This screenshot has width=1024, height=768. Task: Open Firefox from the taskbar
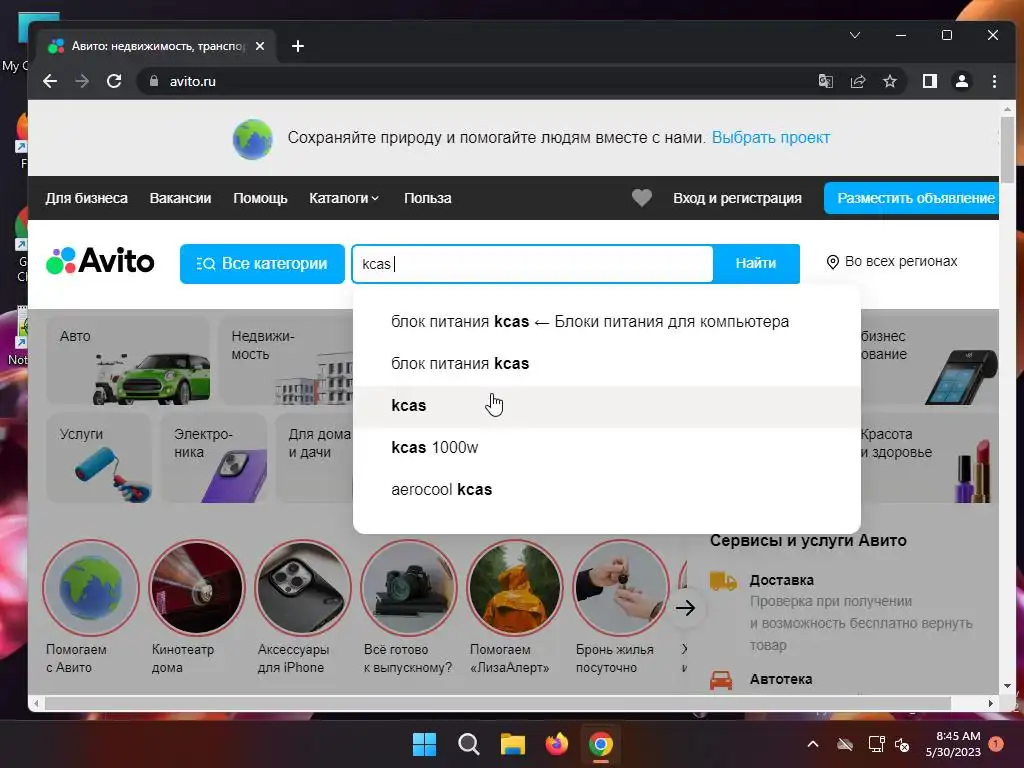coord(556,744)
